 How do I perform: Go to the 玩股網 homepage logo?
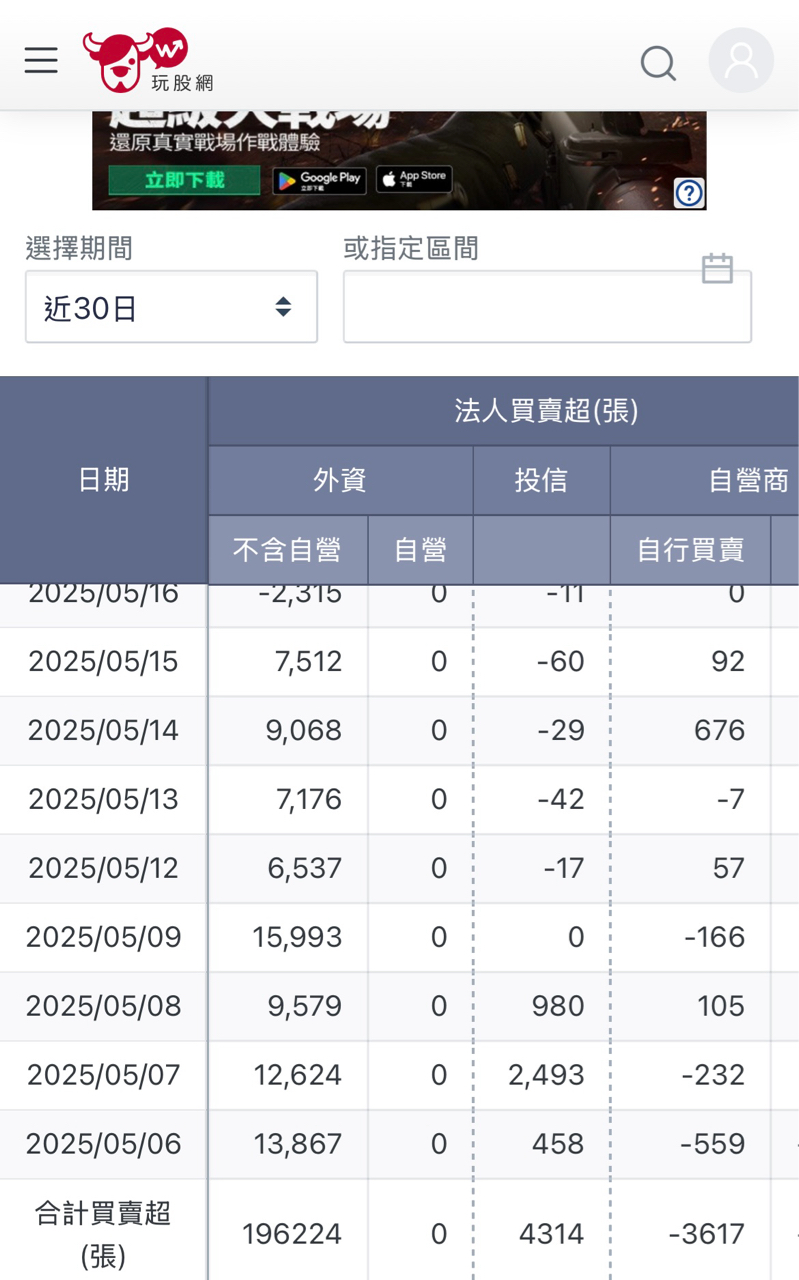pos(147,60)
